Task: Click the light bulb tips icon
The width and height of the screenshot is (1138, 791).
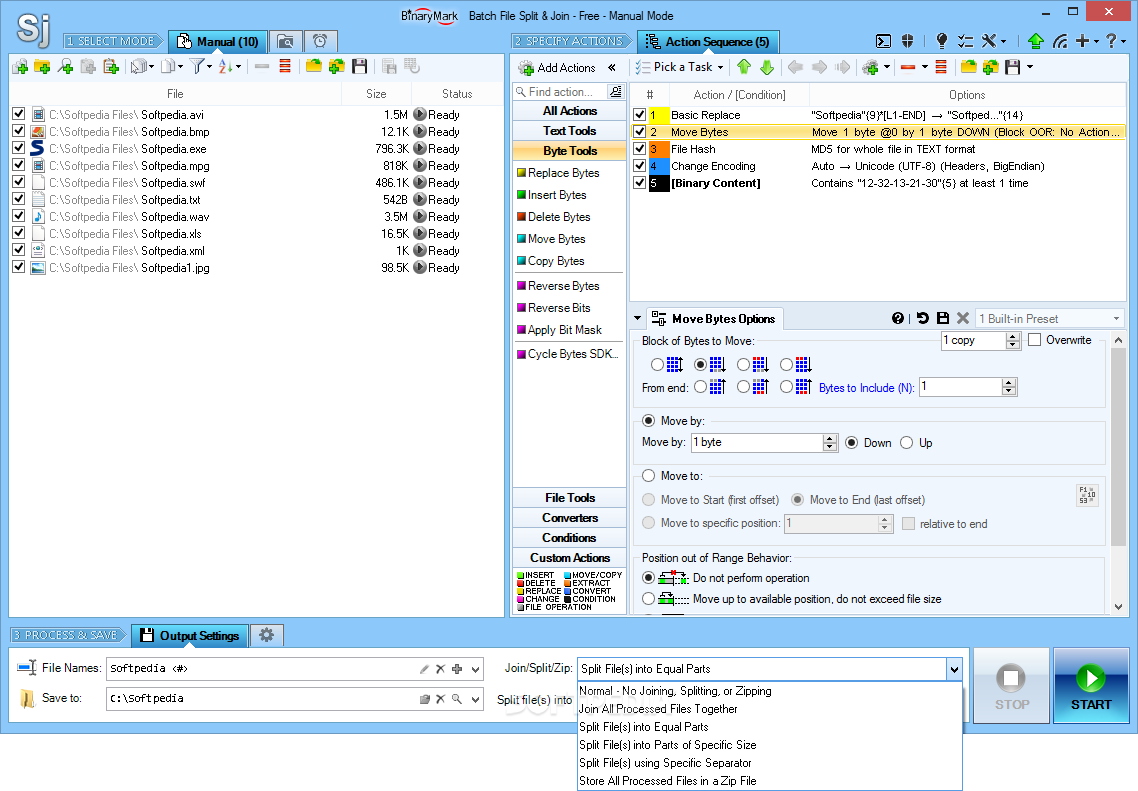Action: tap(941, 41)
